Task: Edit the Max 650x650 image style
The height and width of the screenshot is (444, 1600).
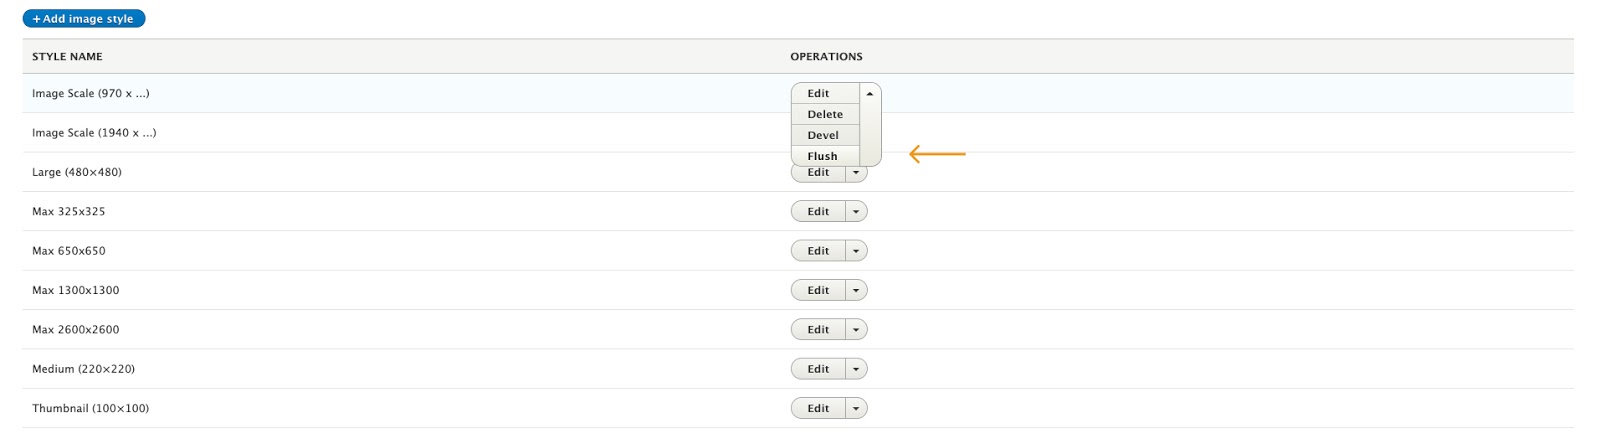Action: (818, 251)
